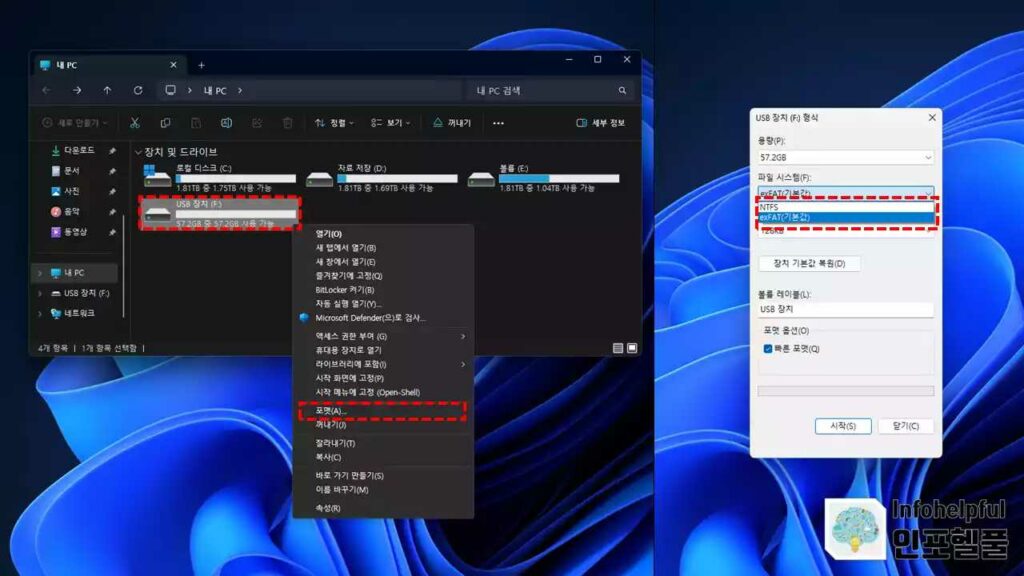The width and height of the screenshot is (1024, 576).
Task: Toggle the 빠른 포맷(Q) checkbox
Action: point(768,349)
